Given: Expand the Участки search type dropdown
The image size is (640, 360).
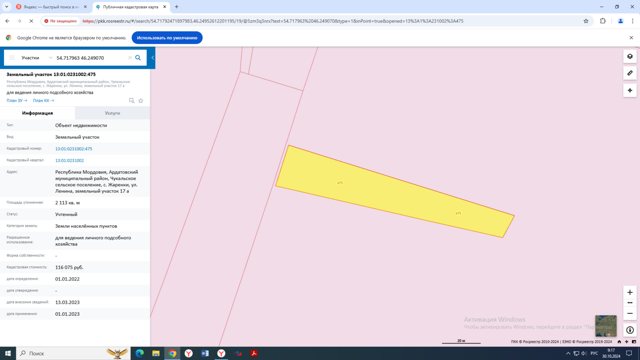Looking at the screenshot, I should coord(37,58).
